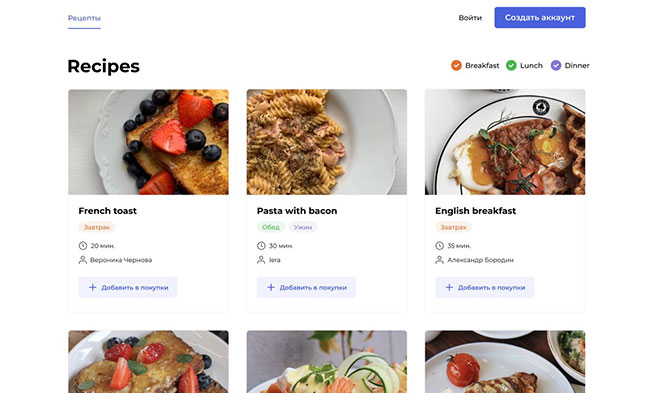670x393 pixels.
Task: Click the Создать аккаунт button
Action: (540, 18)
